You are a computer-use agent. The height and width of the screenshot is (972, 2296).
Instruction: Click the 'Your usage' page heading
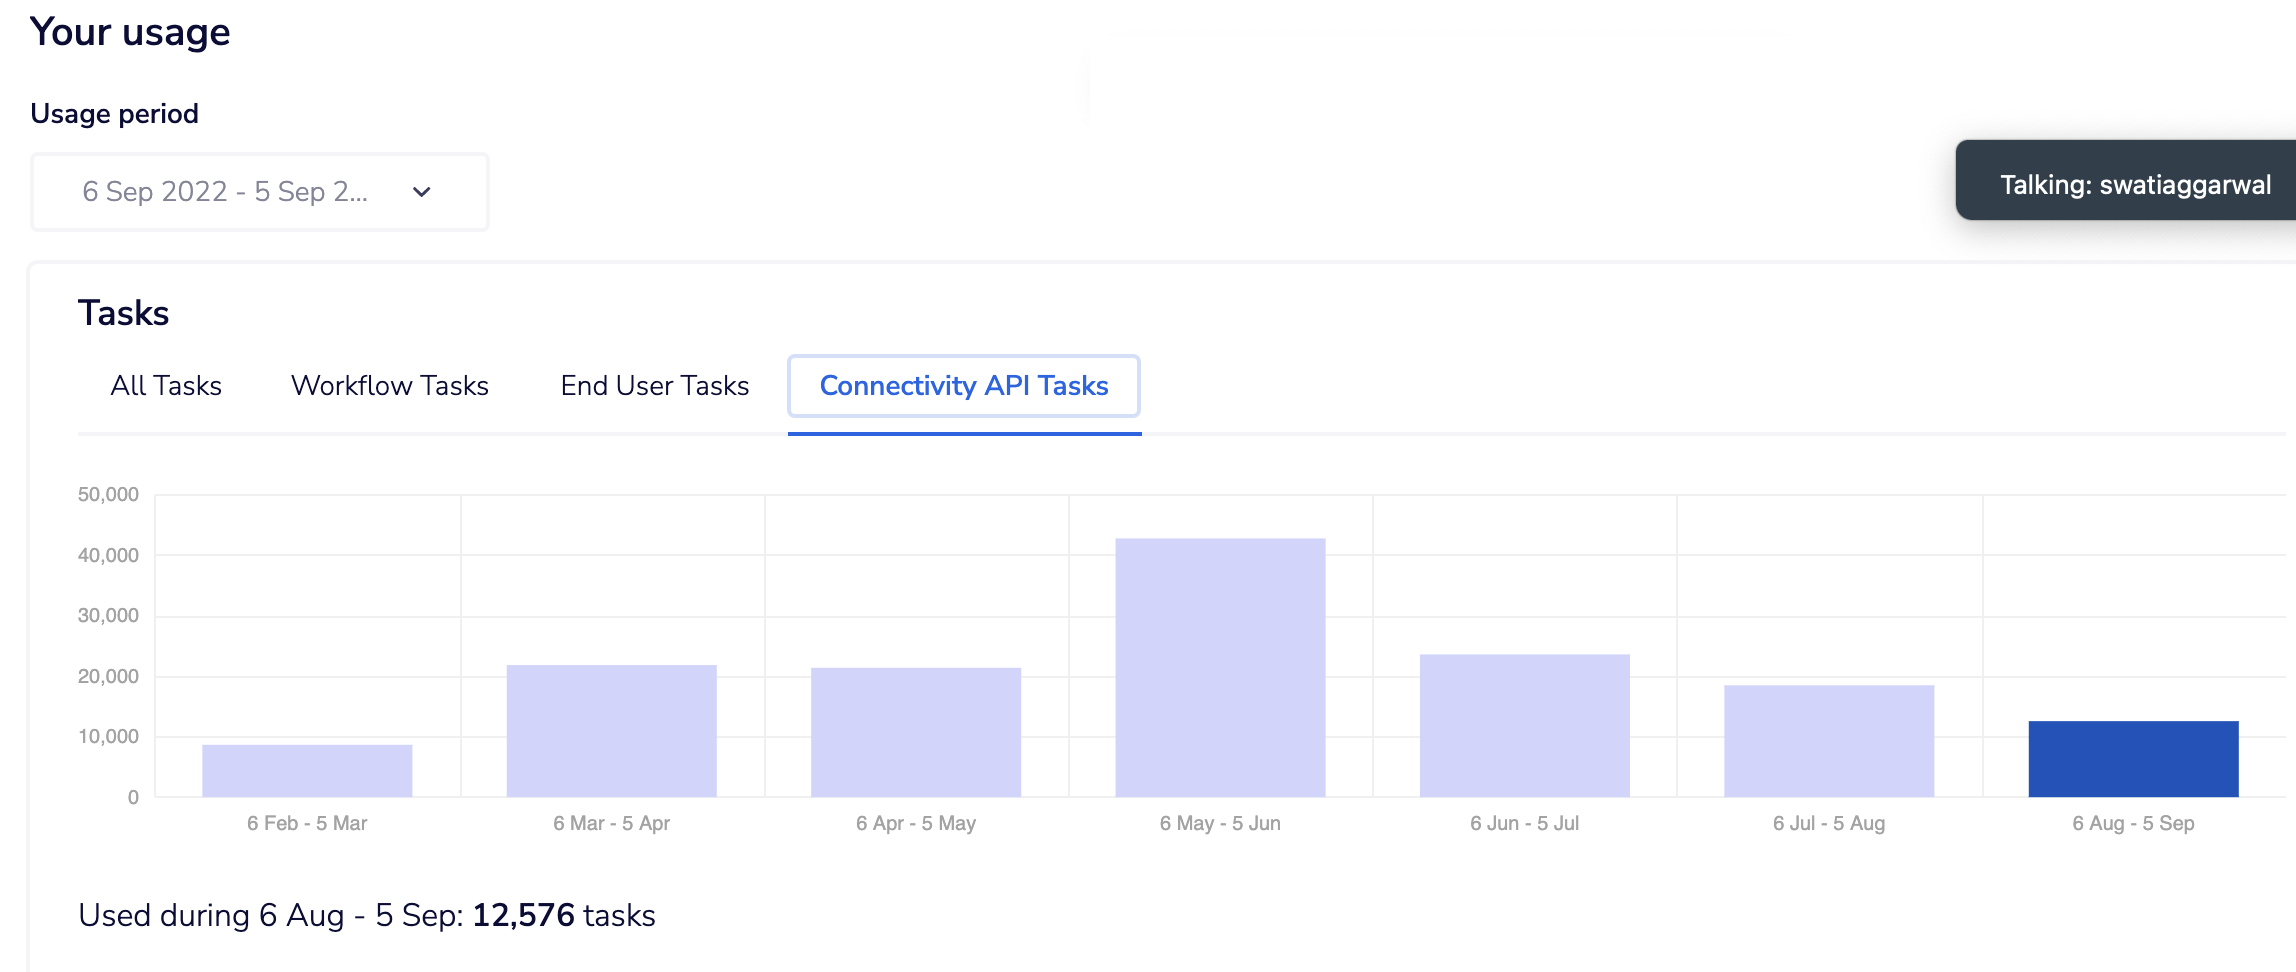point(130,31)
